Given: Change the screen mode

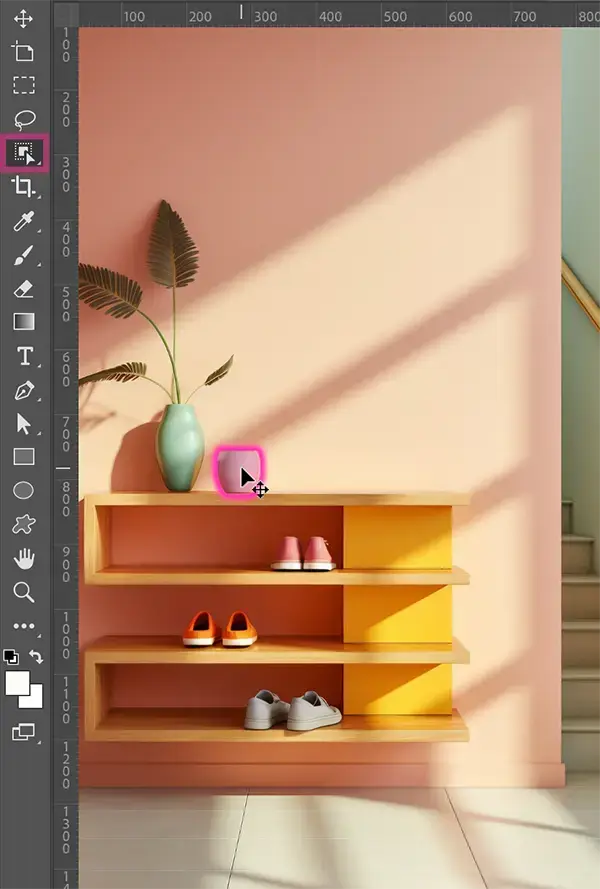Looking at the screenshot, I should [x=23, y=732].
